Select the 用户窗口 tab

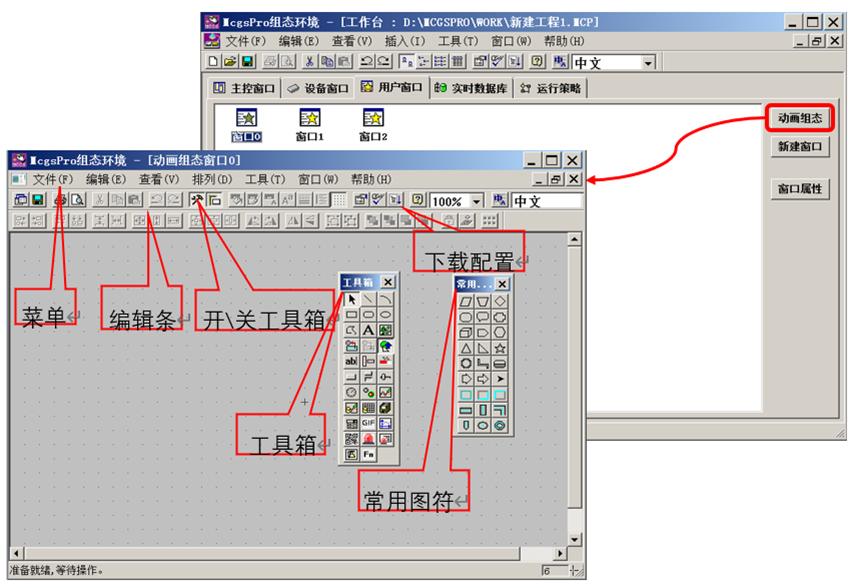(x=392, y=87)
